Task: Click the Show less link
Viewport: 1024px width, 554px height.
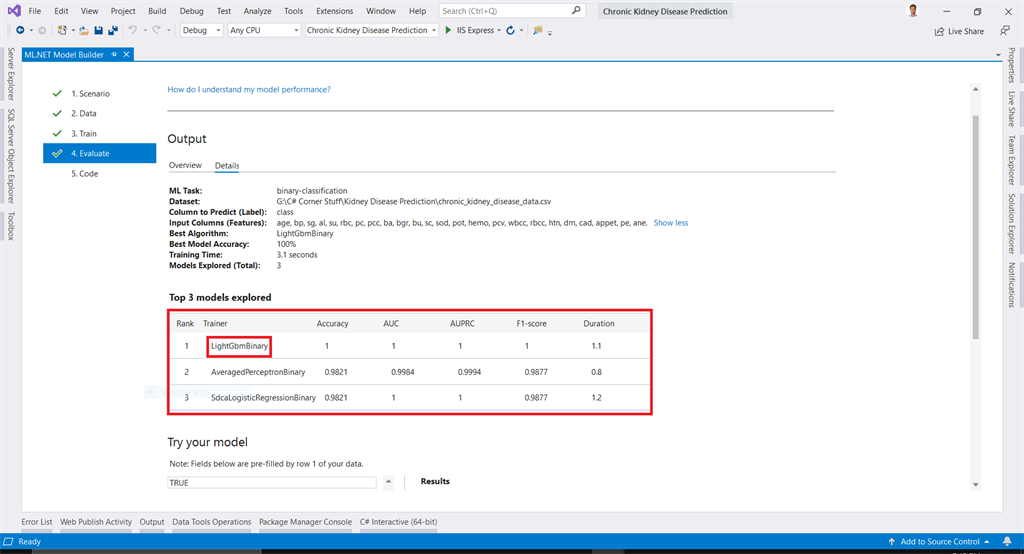Action: [x=671, y=223]
